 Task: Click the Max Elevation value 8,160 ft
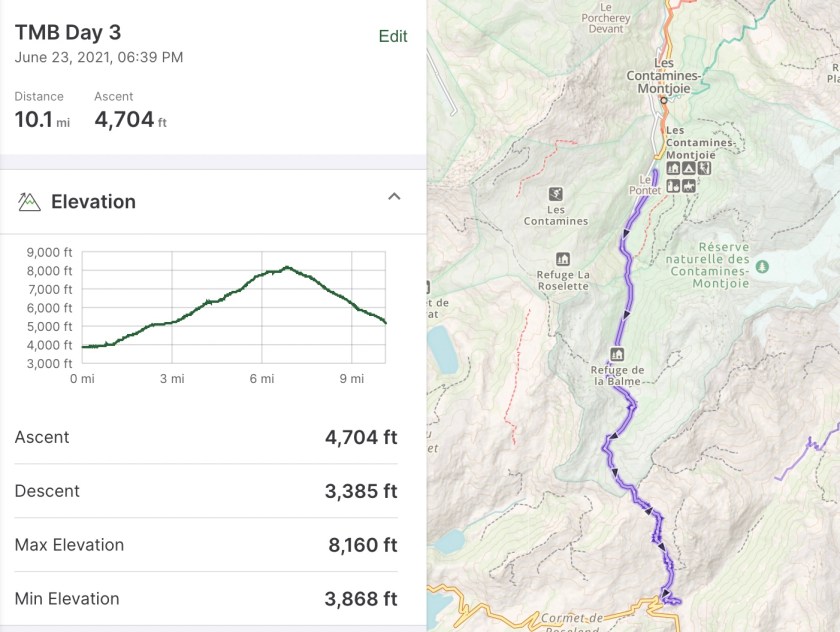click(360, 545)
